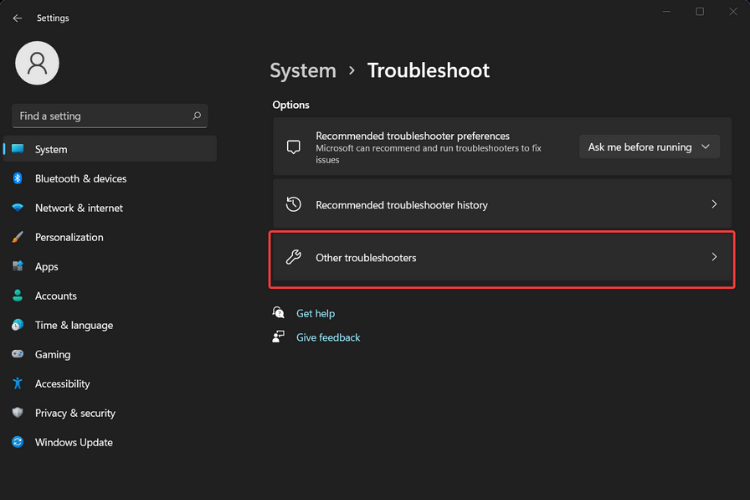Open the Ask me before running dropdown
This screenshot has height=500, width=750.
[649, 147]
